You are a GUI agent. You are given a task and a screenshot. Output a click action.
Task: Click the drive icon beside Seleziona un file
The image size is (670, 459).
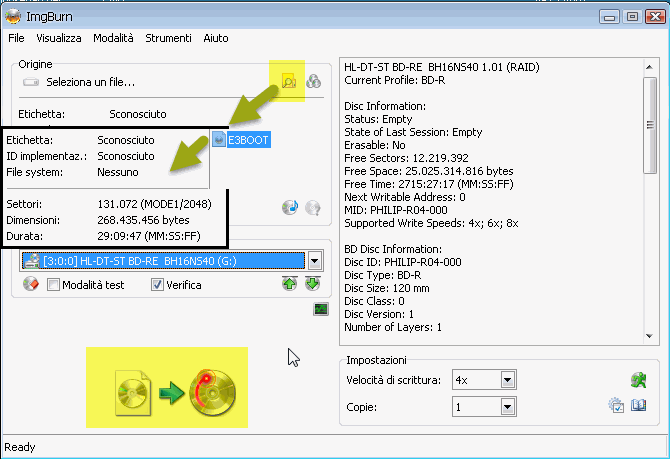(x=31, y=82)
